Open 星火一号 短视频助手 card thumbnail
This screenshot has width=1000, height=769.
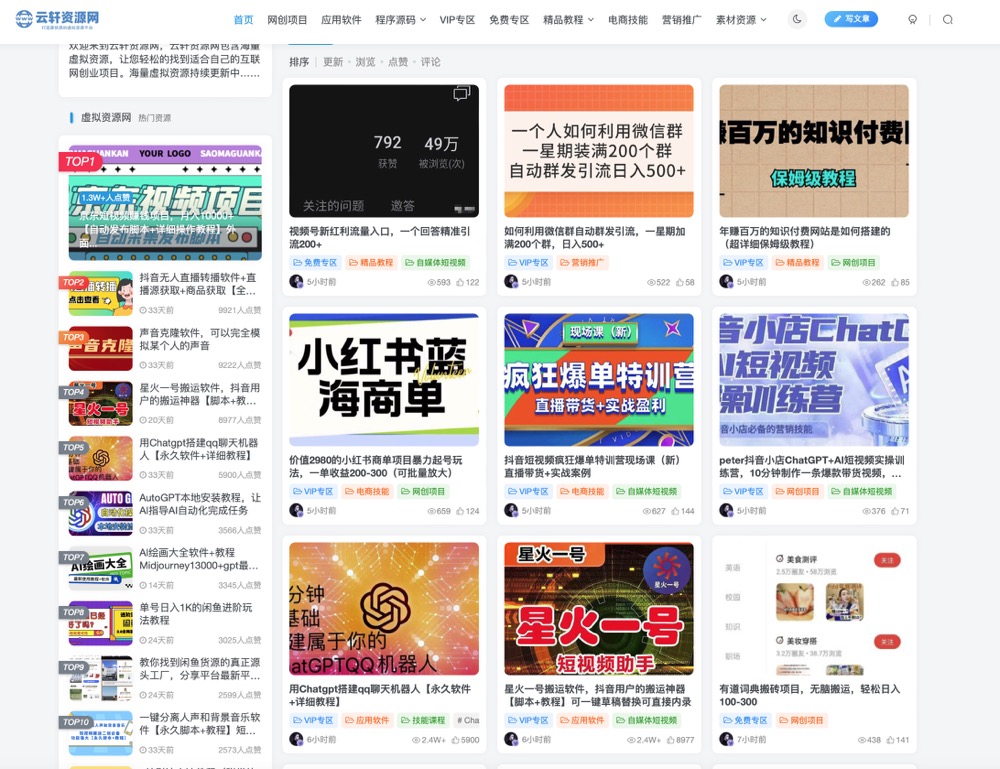tap(599, 609)
